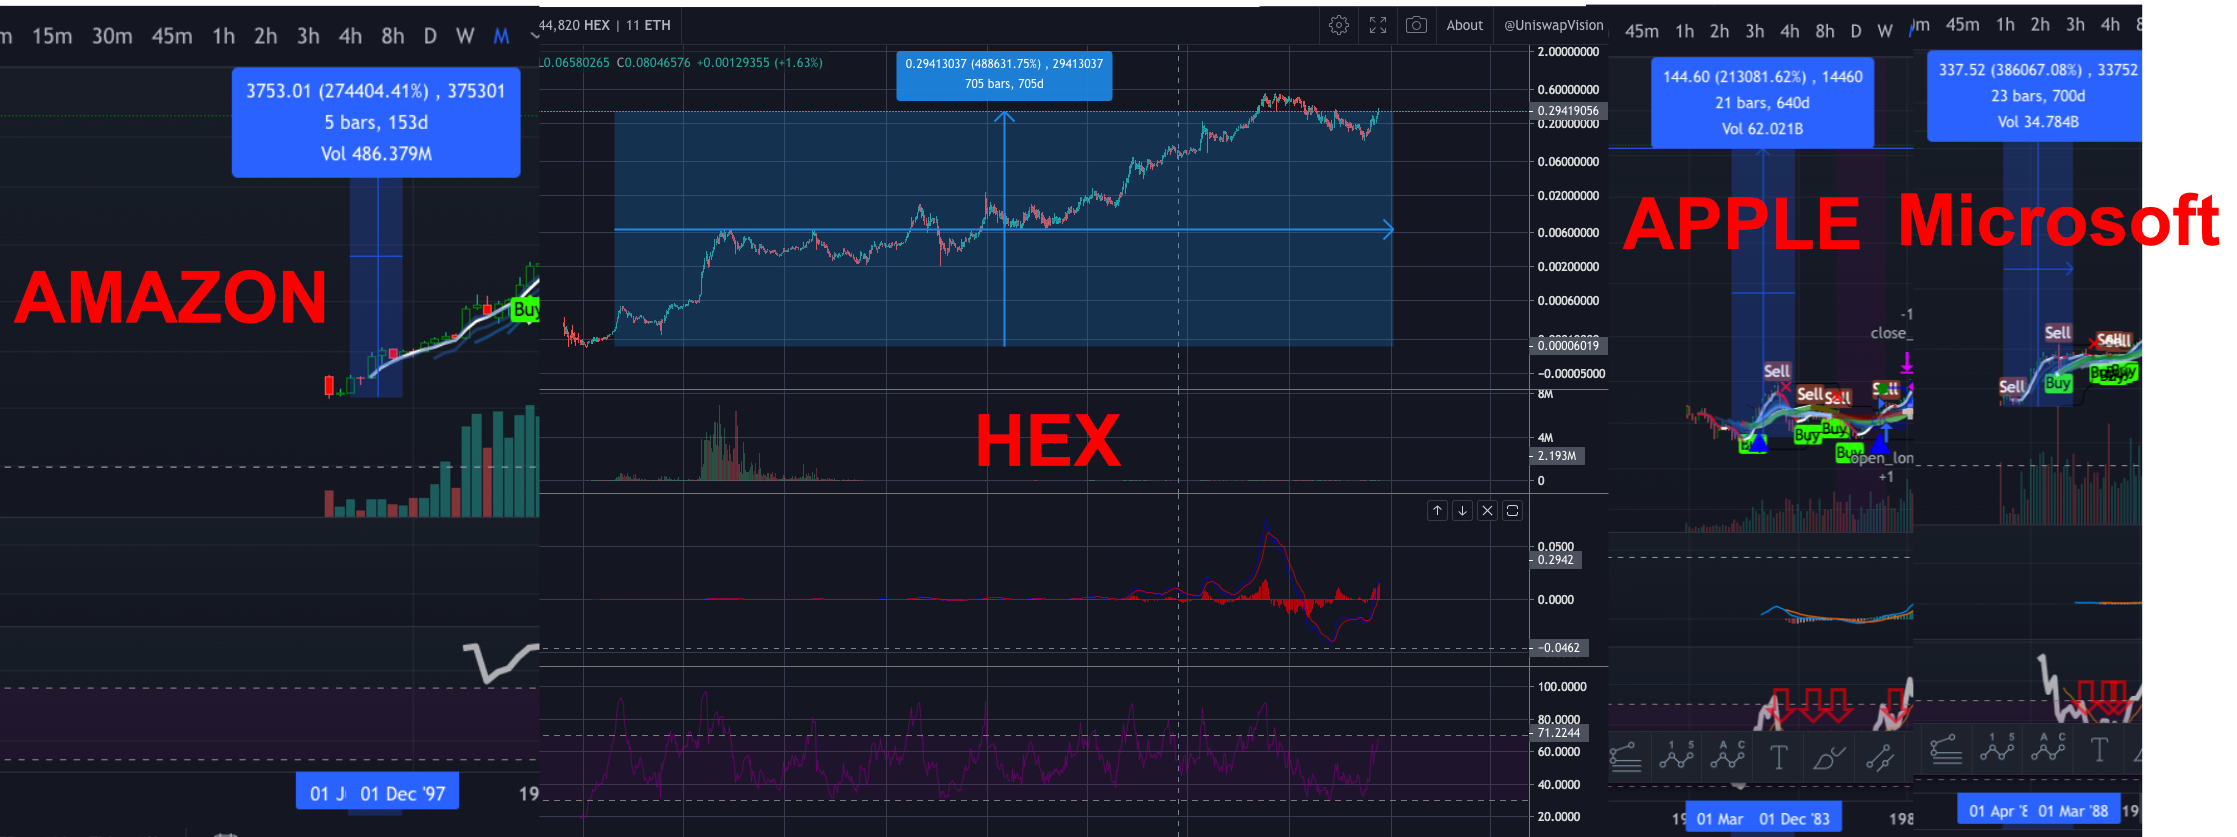The width and height of the screenshot is (2237, 837).
Task: Set Microsoft chart to 4h timeframe
Action: pyautogui.click(x=2111, y=24)
